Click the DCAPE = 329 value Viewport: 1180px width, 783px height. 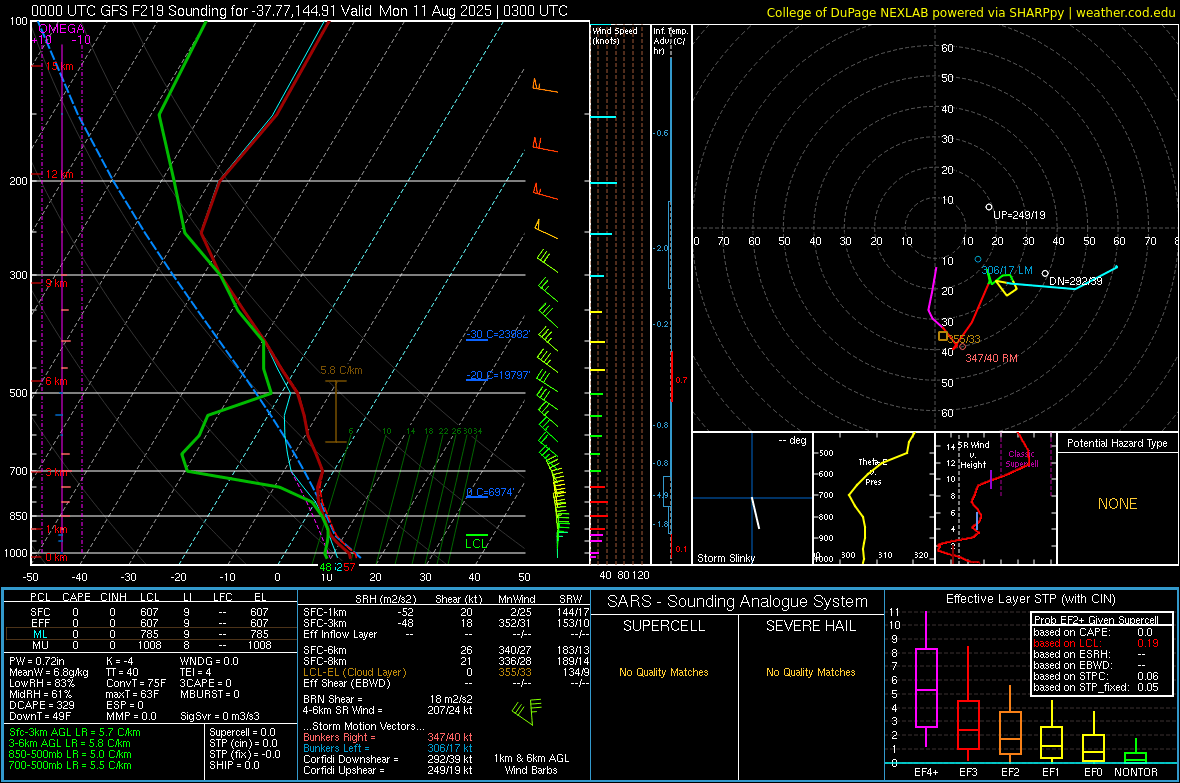[42, 705]
